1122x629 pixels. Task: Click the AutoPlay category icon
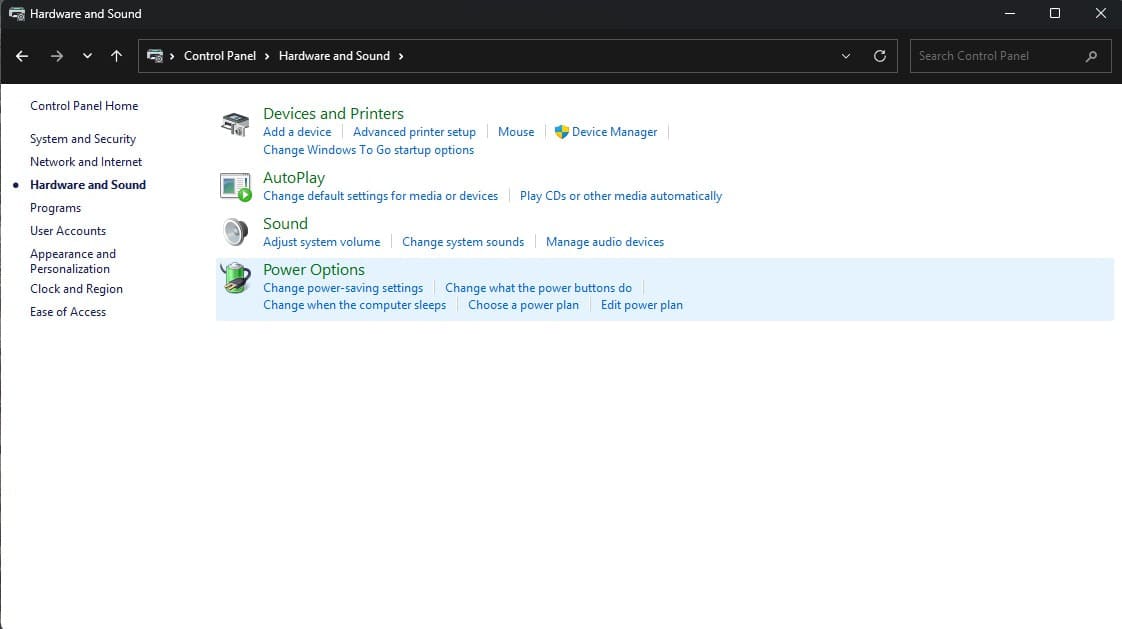[x=235, y=187]
